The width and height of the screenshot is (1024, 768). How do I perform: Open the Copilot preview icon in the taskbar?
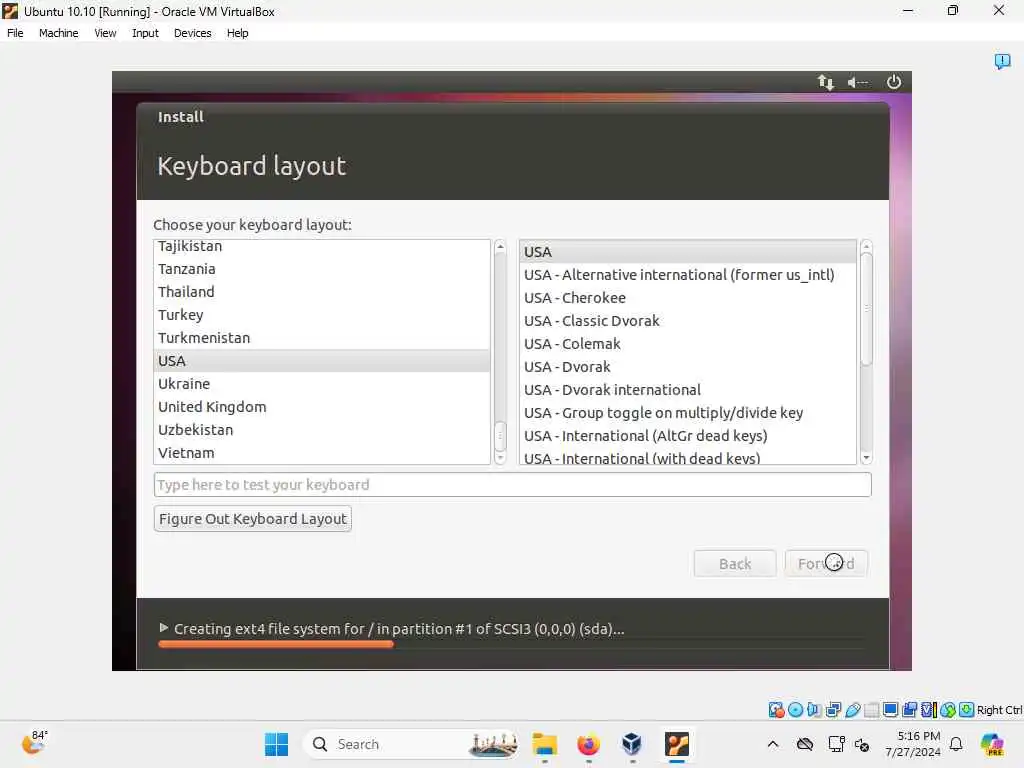(992, 744)
